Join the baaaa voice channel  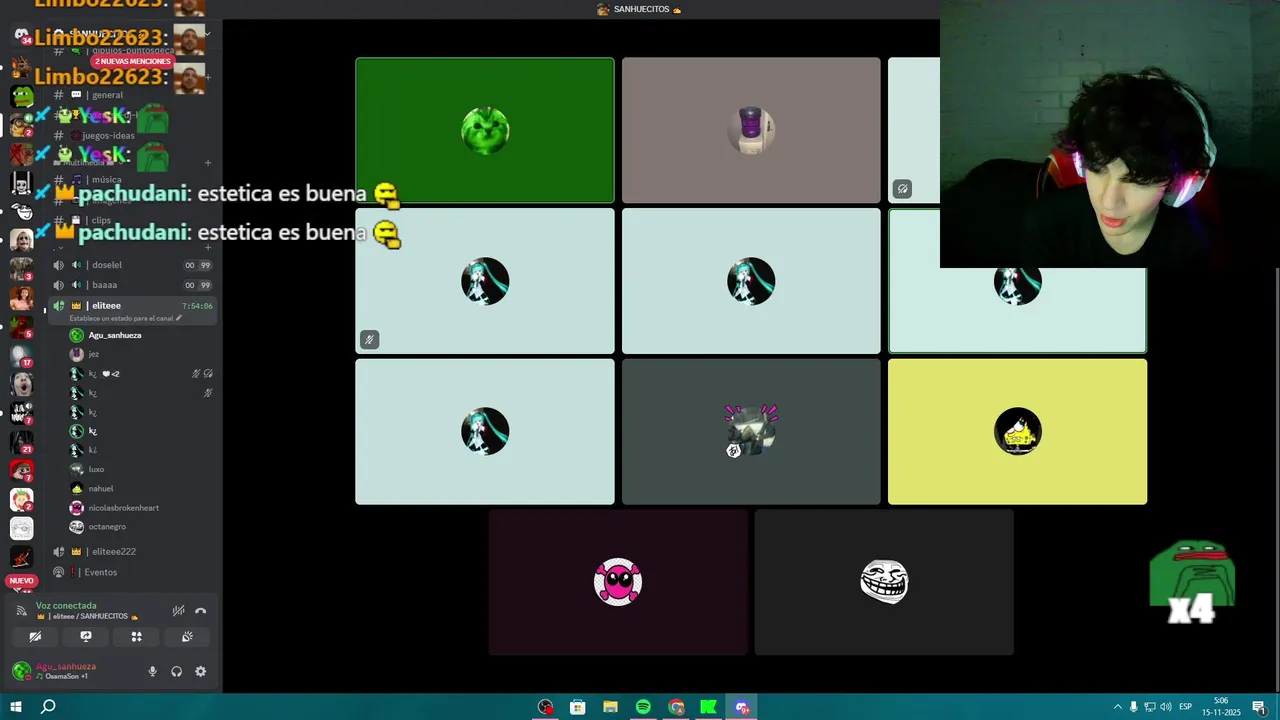click(x=130, y=285)
